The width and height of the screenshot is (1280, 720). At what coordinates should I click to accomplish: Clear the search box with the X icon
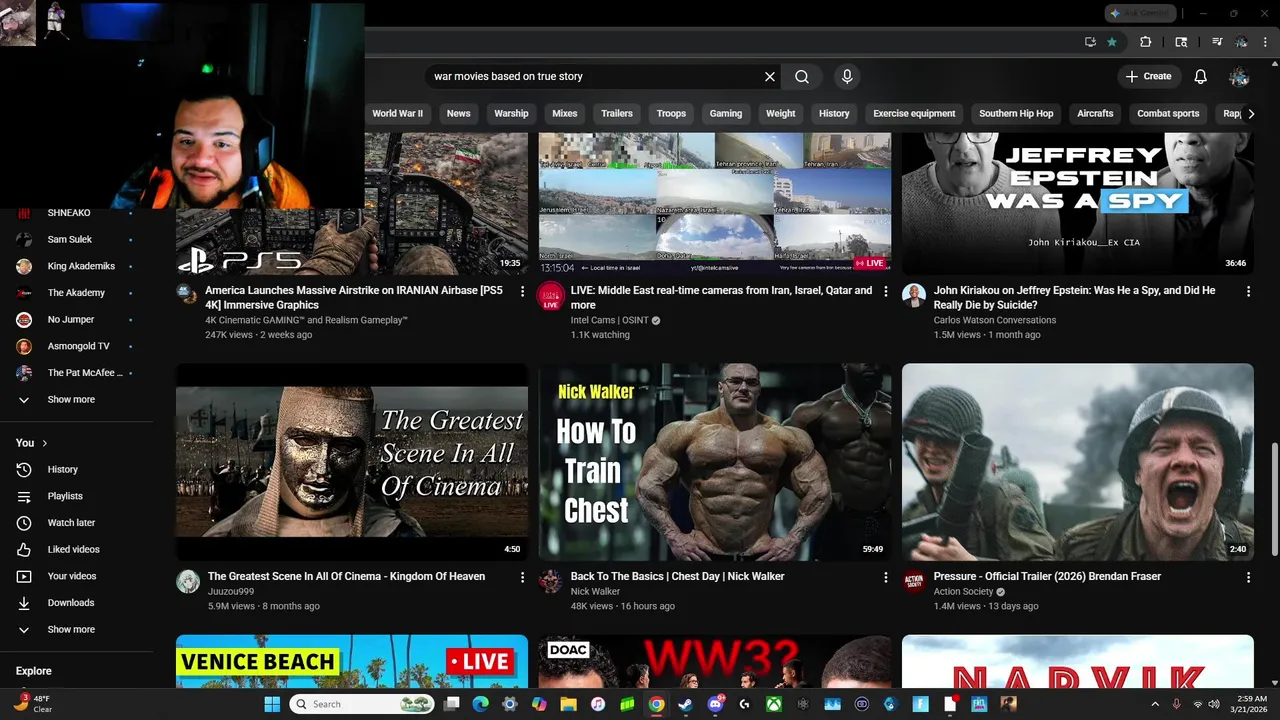click(x=770, y=76)
